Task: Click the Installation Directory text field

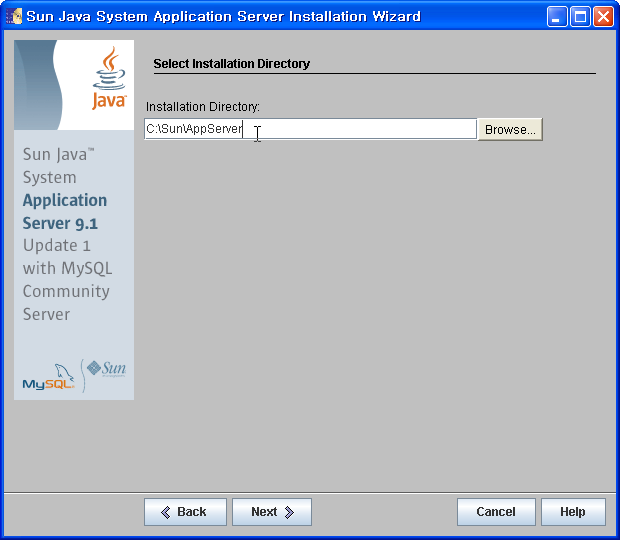Action: [x=310, y=129]
